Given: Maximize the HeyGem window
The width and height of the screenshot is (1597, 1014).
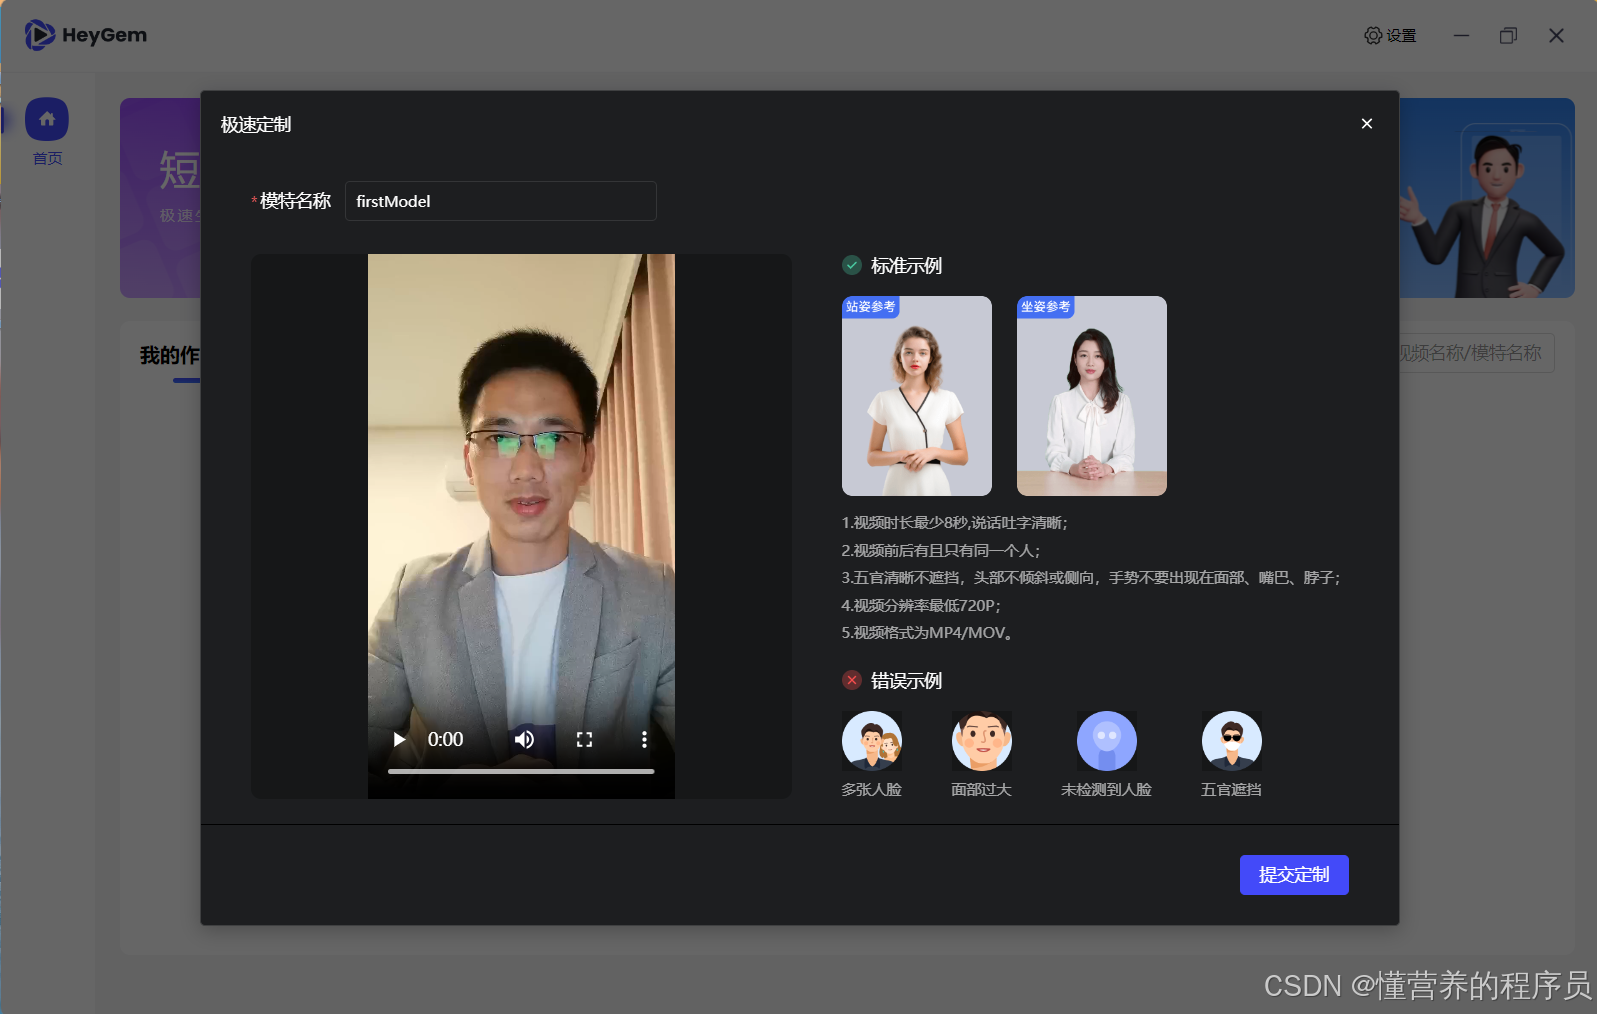Looking at the screenshot, I should coord(1508,36).
